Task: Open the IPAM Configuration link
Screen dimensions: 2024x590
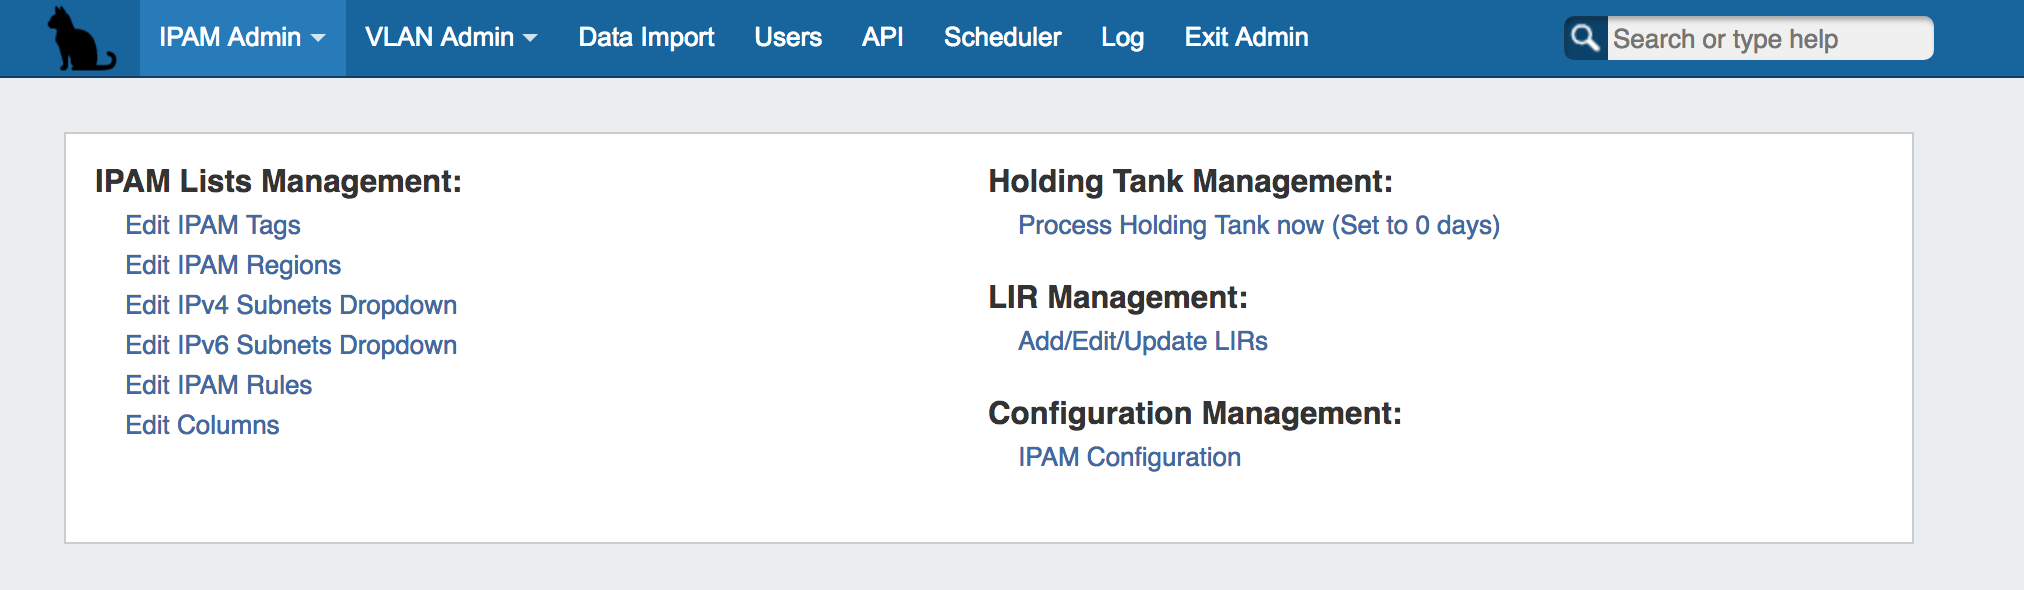Action: coord(1129,457)
